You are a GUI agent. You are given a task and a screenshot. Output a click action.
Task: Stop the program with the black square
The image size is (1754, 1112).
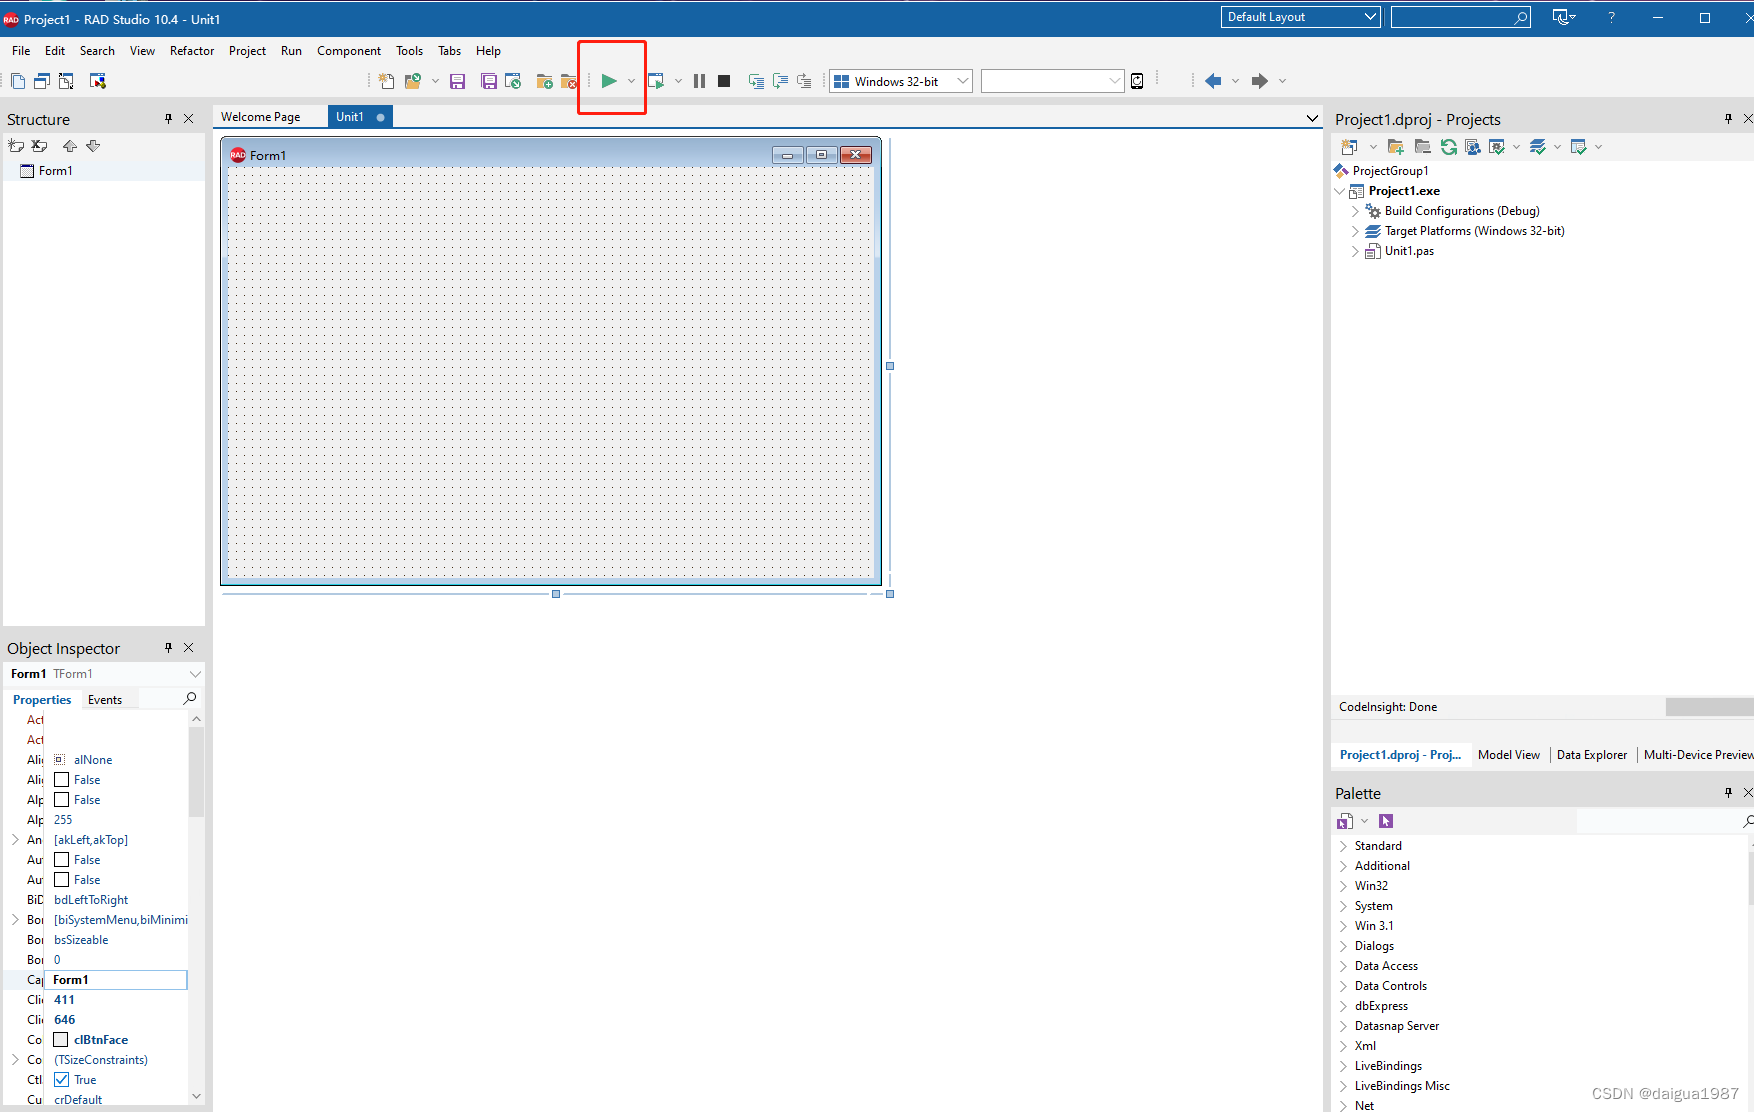724,81
